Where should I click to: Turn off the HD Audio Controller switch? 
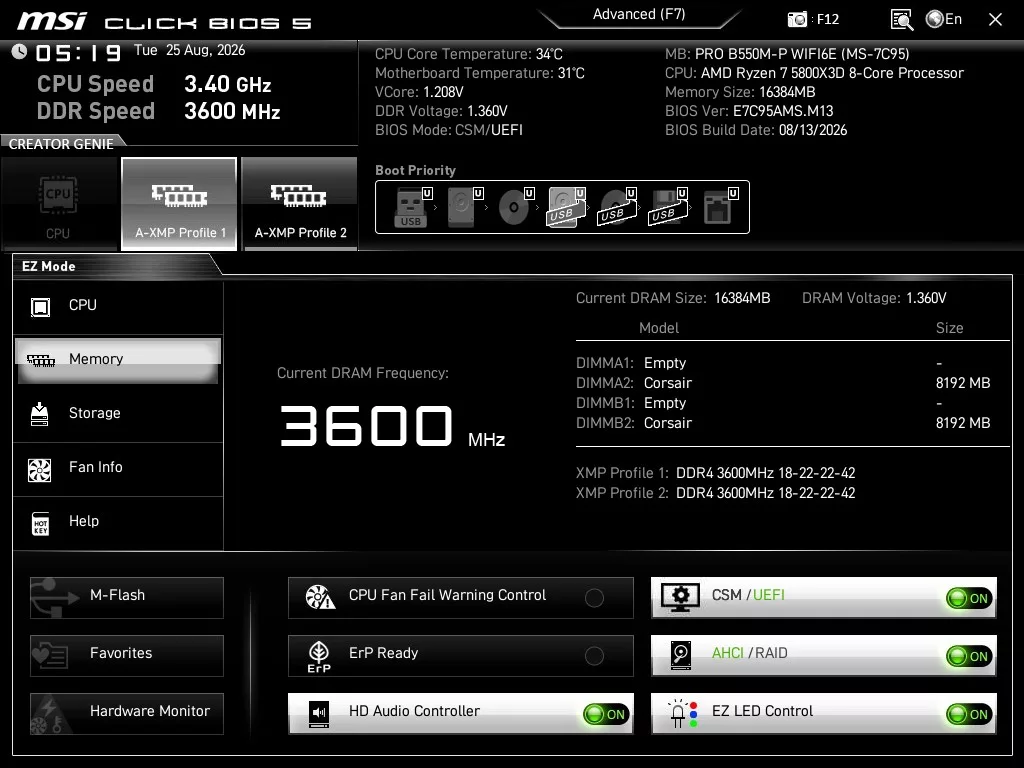[x=607, y=714]
